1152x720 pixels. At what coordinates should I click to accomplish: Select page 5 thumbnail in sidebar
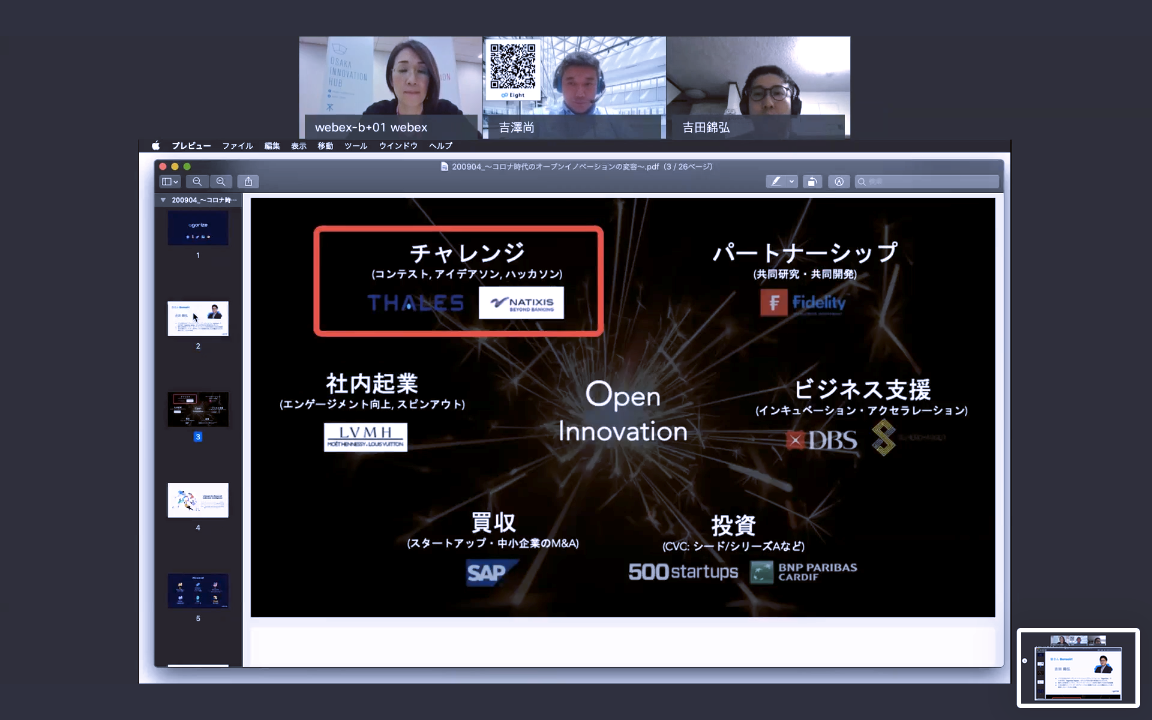[198, 591]
